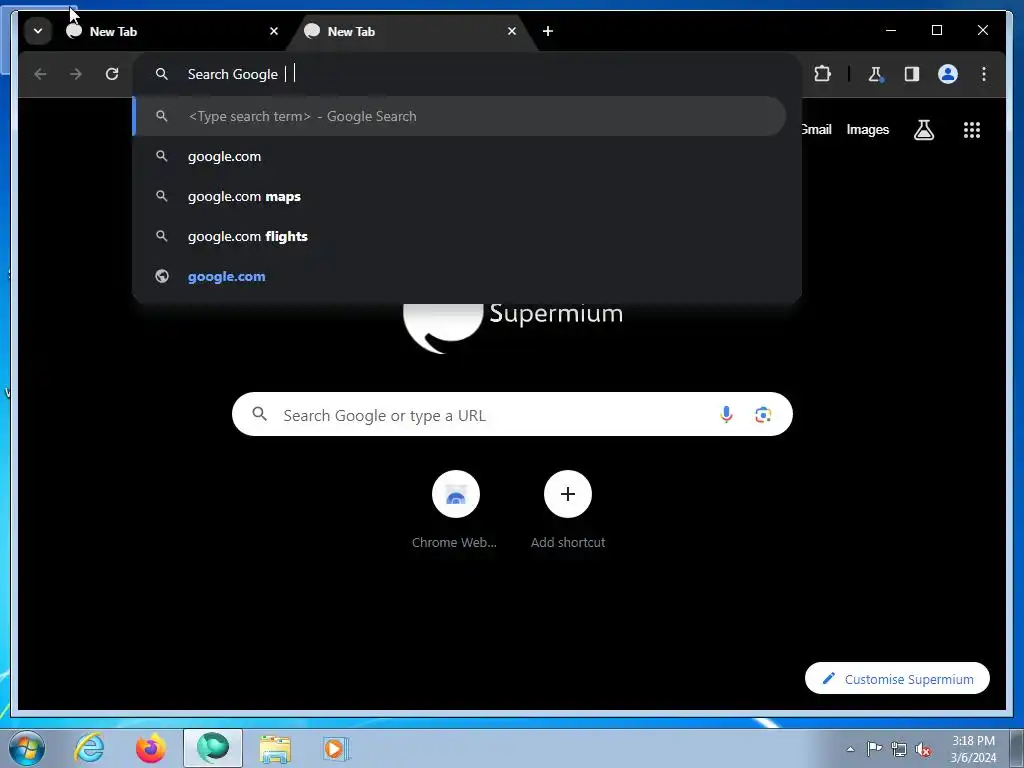
Task: Open the Chrome Web Store shortcut
Action: tap(455, 509)
